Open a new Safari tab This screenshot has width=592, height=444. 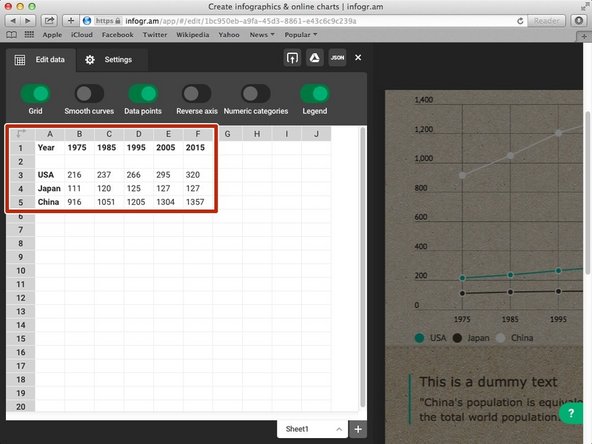click(x=584, y=37)
